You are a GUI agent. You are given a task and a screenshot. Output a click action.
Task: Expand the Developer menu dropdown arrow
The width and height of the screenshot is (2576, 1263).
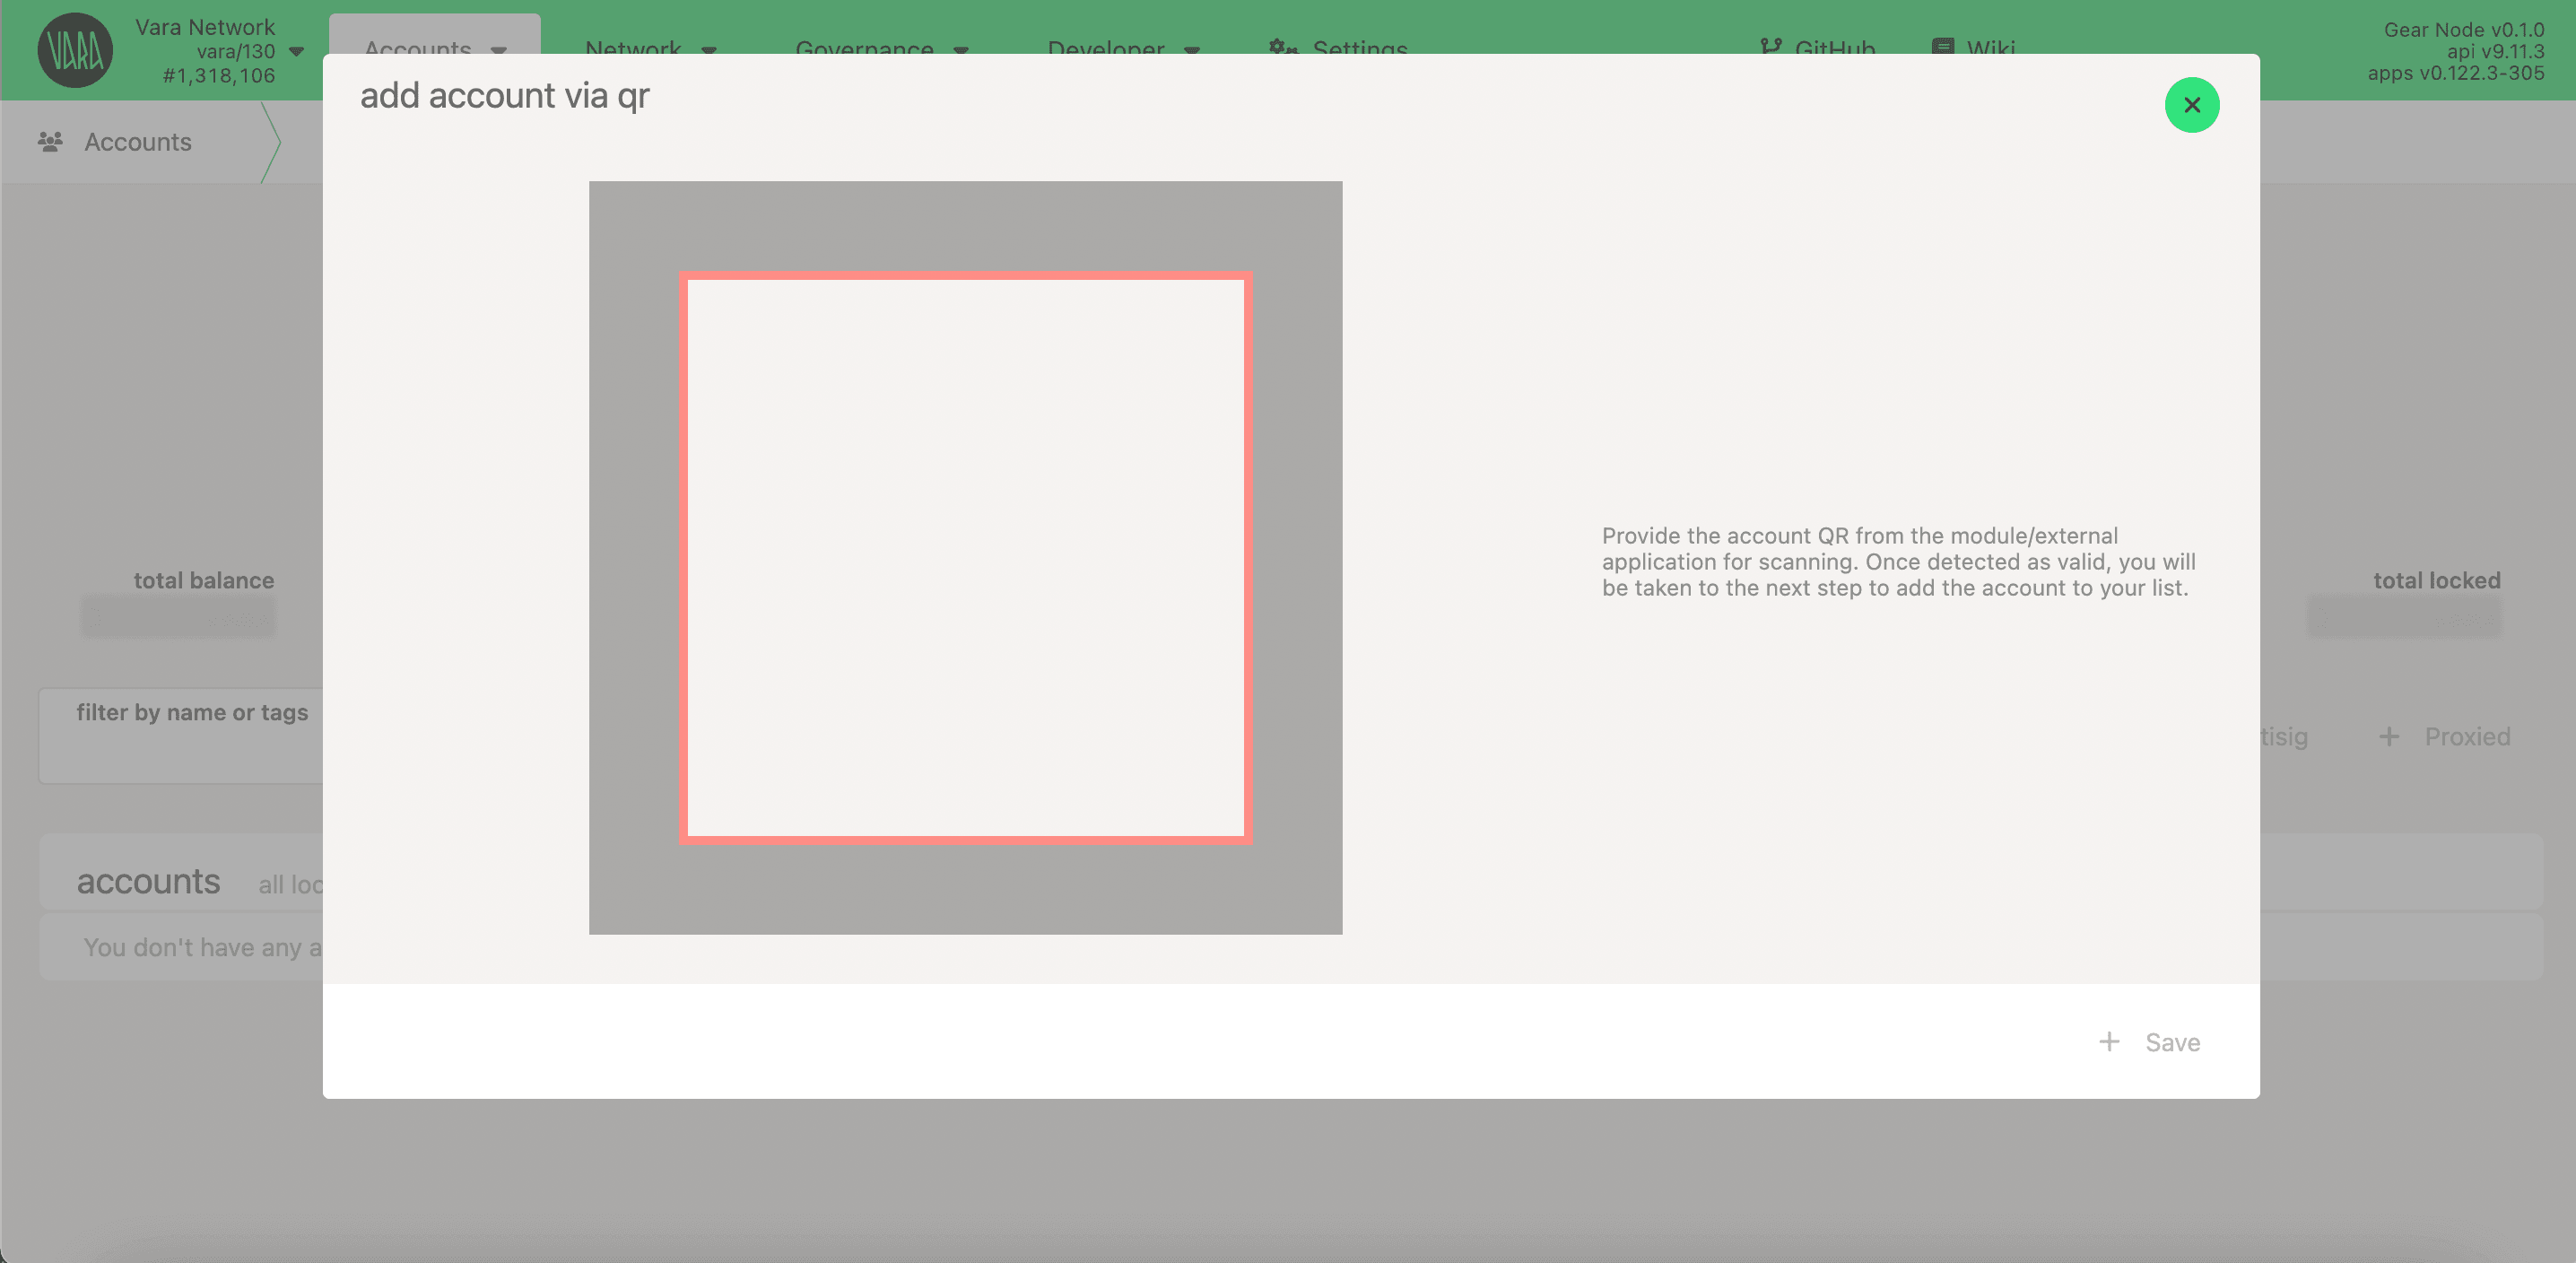[x=1192, y=50]
